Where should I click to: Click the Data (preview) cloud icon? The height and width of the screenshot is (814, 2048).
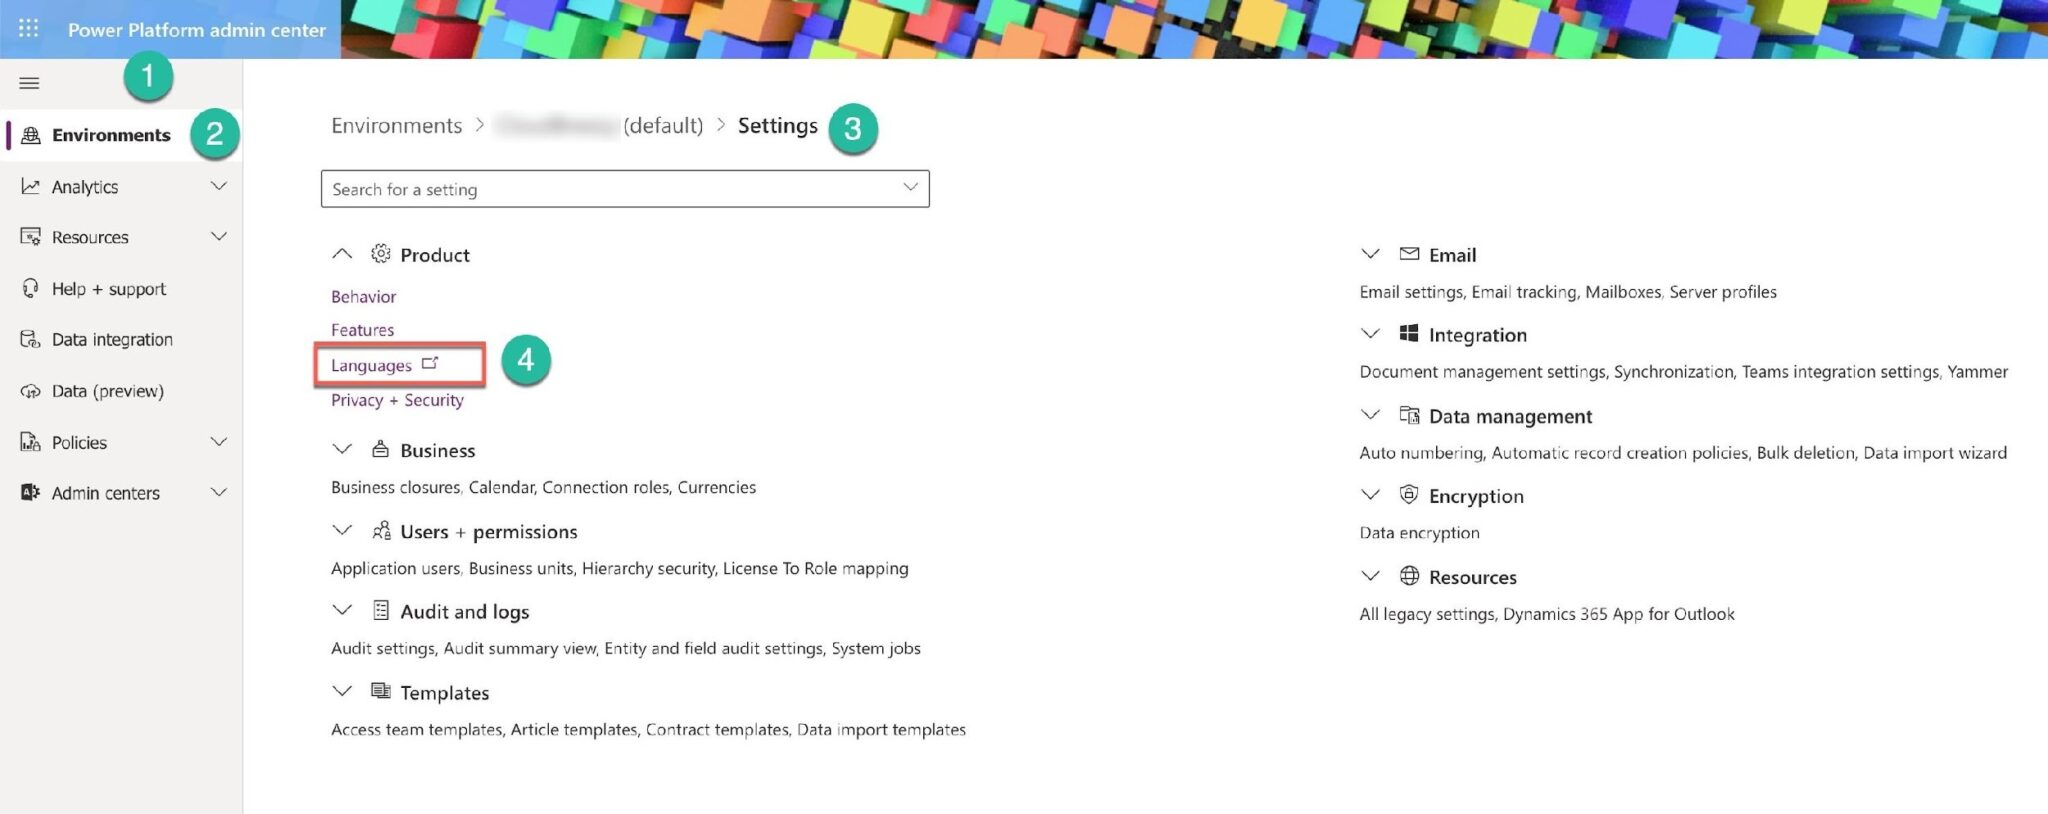(31, 391)
